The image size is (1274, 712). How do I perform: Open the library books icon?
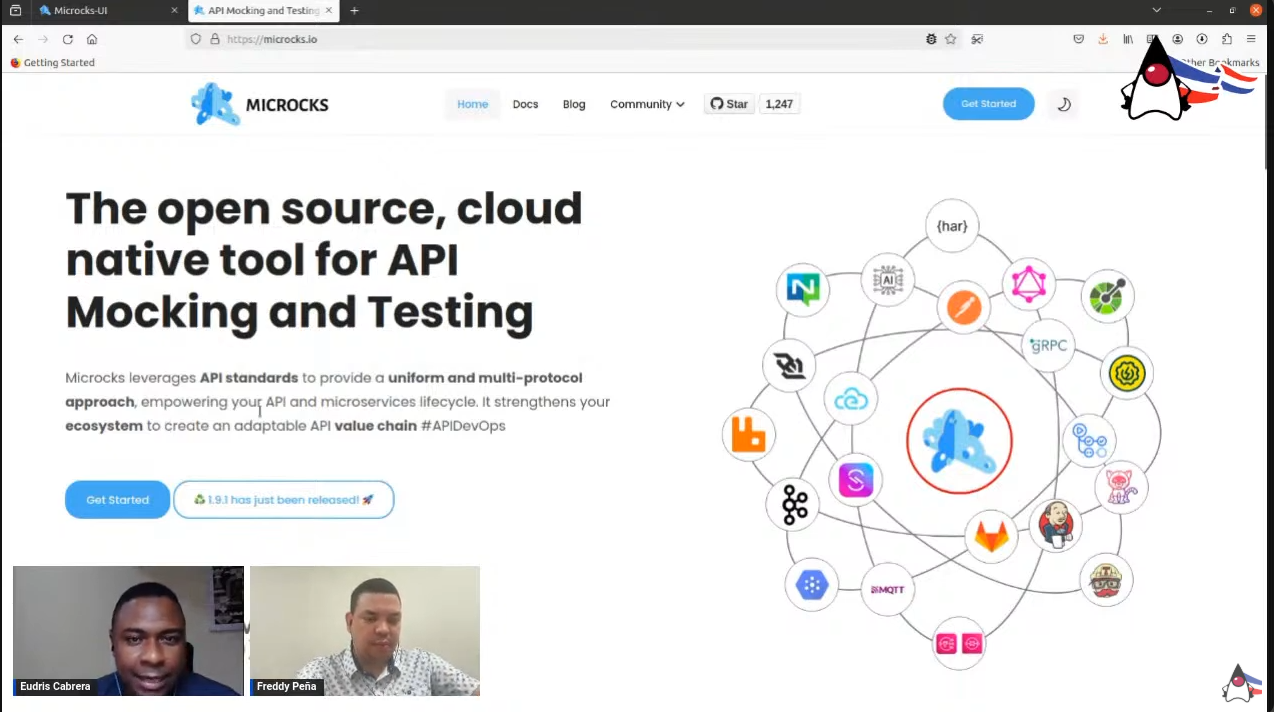(x=1128, y=39)
